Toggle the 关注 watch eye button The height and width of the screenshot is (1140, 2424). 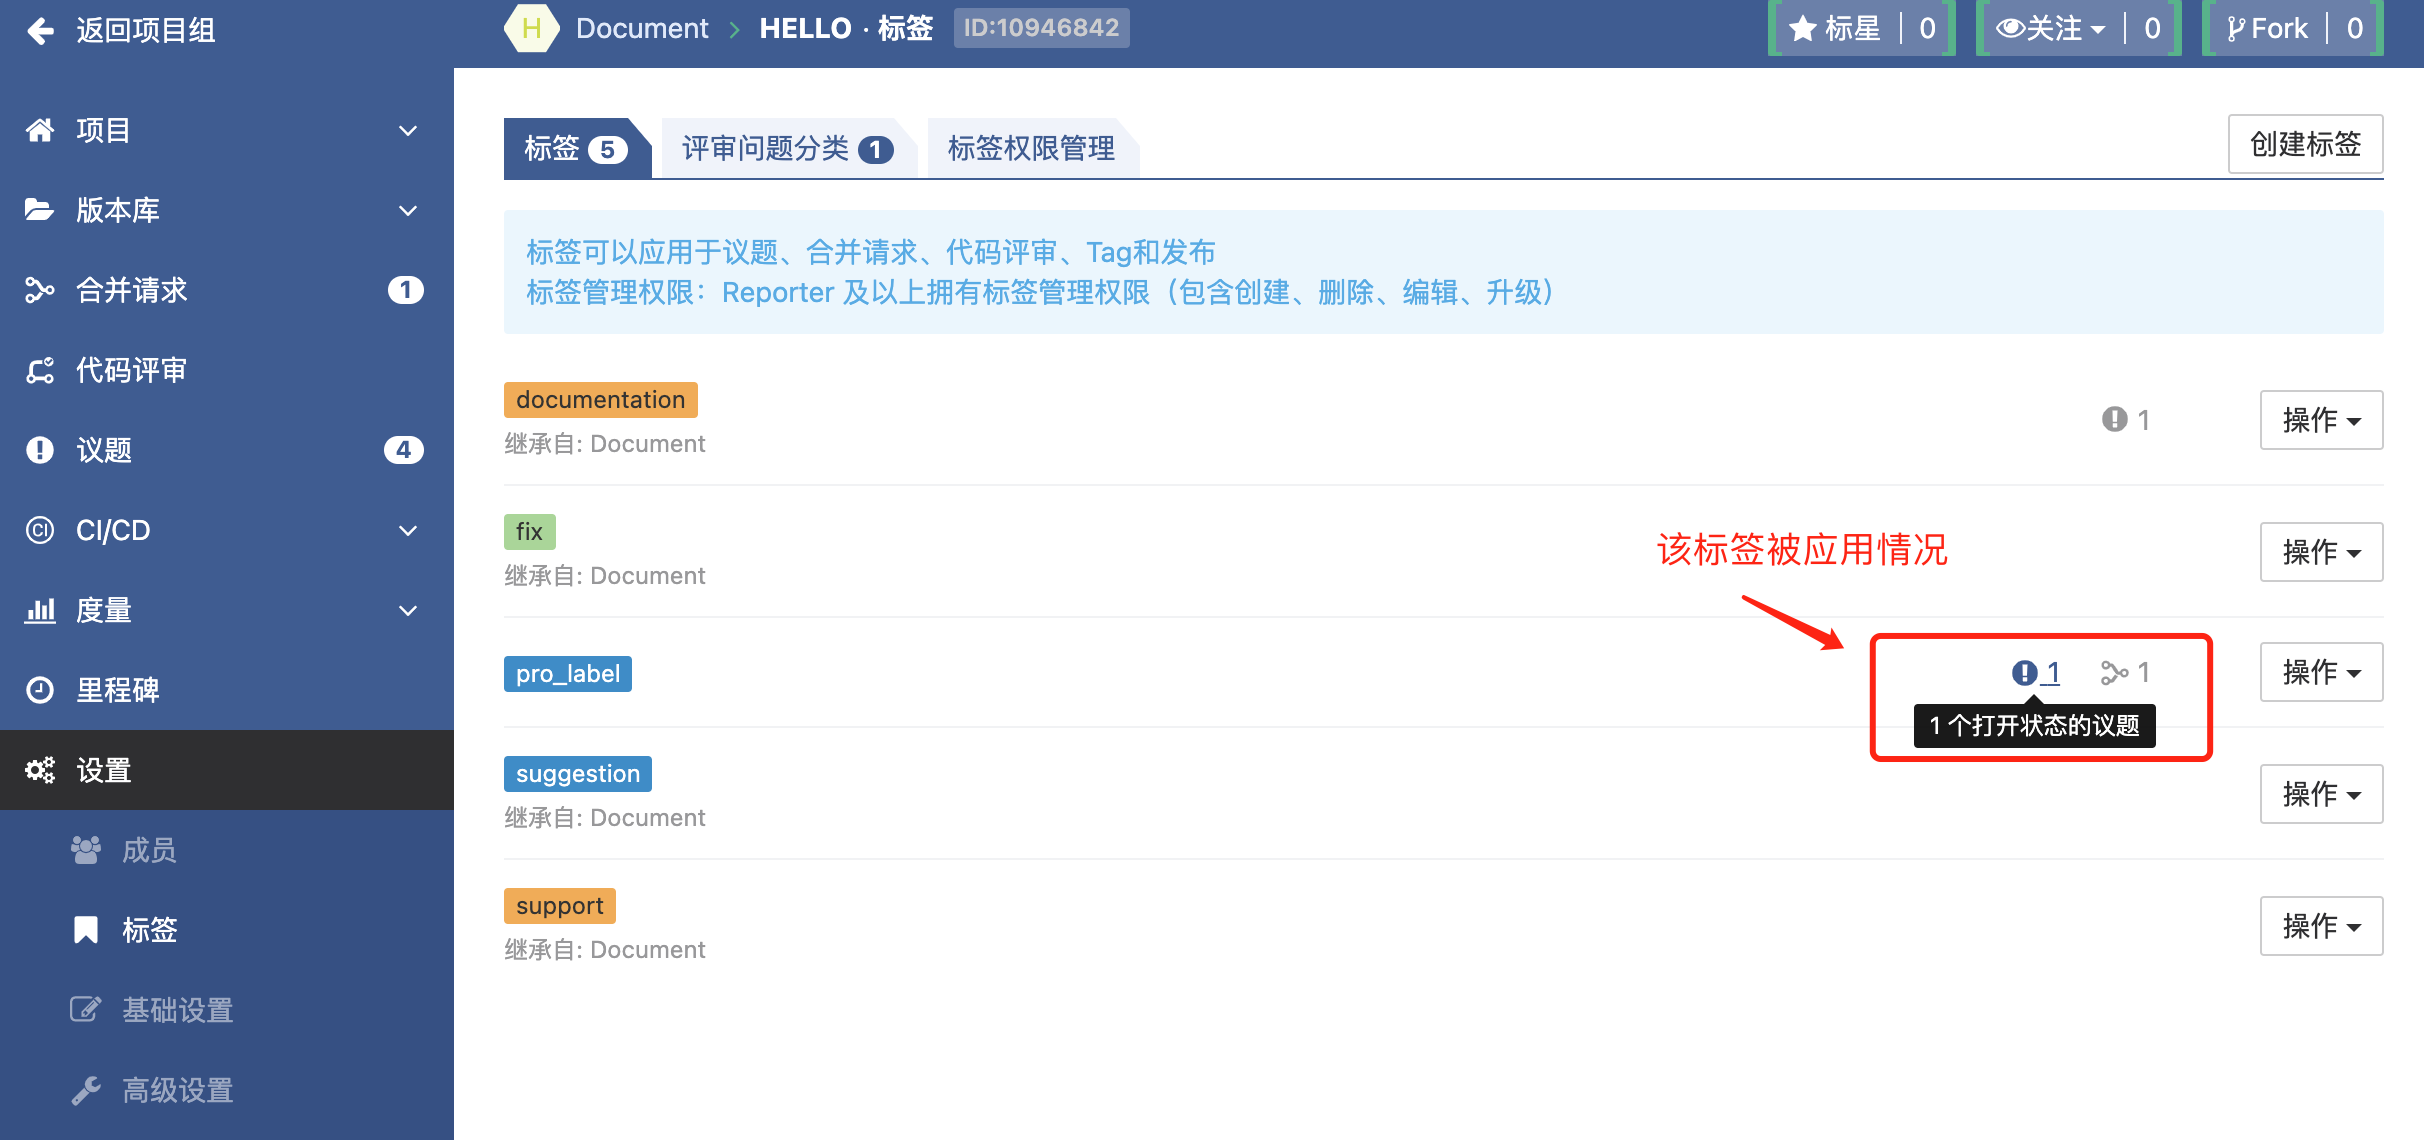[x=2050, y=29]
